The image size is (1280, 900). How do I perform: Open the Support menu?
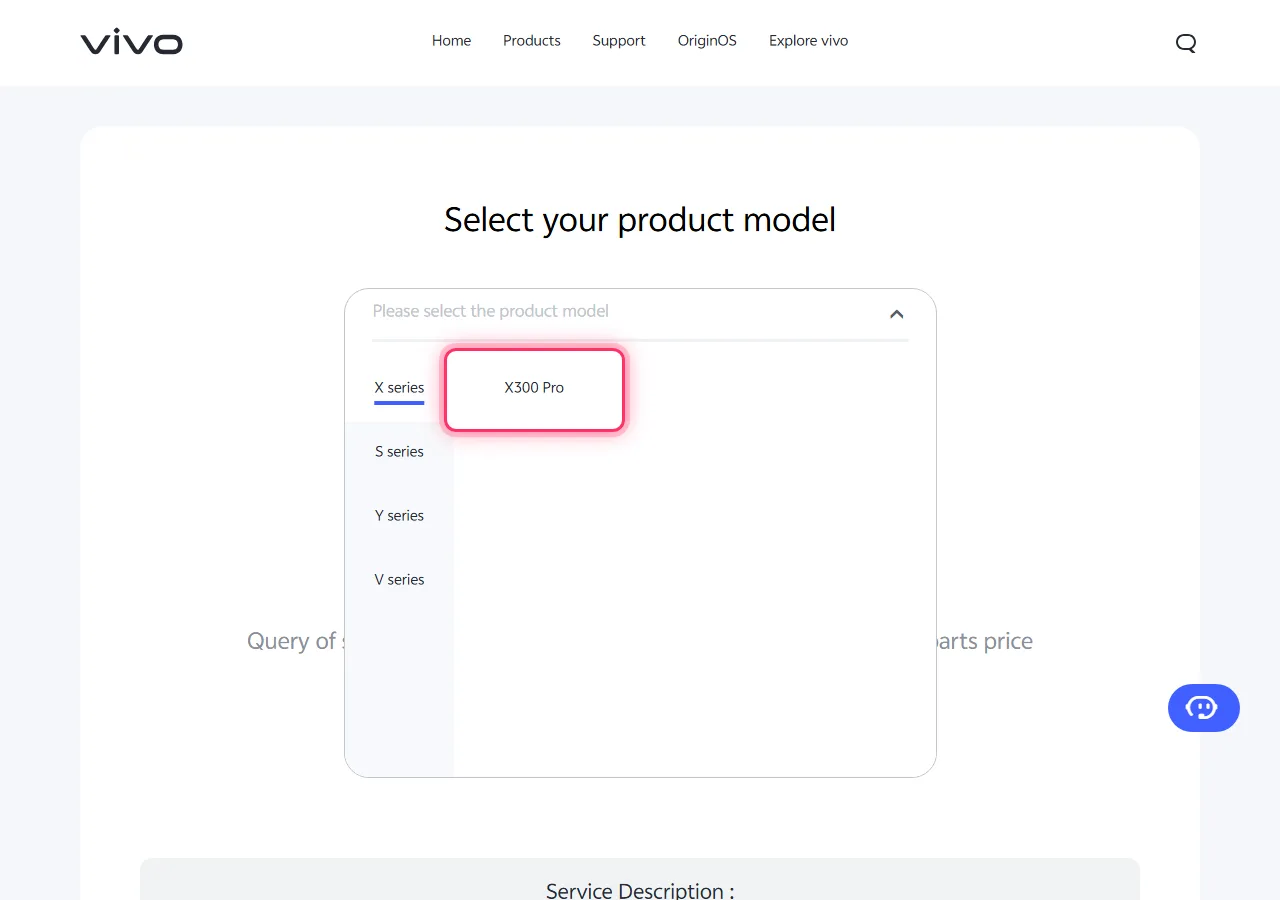(x=619, y=41)
